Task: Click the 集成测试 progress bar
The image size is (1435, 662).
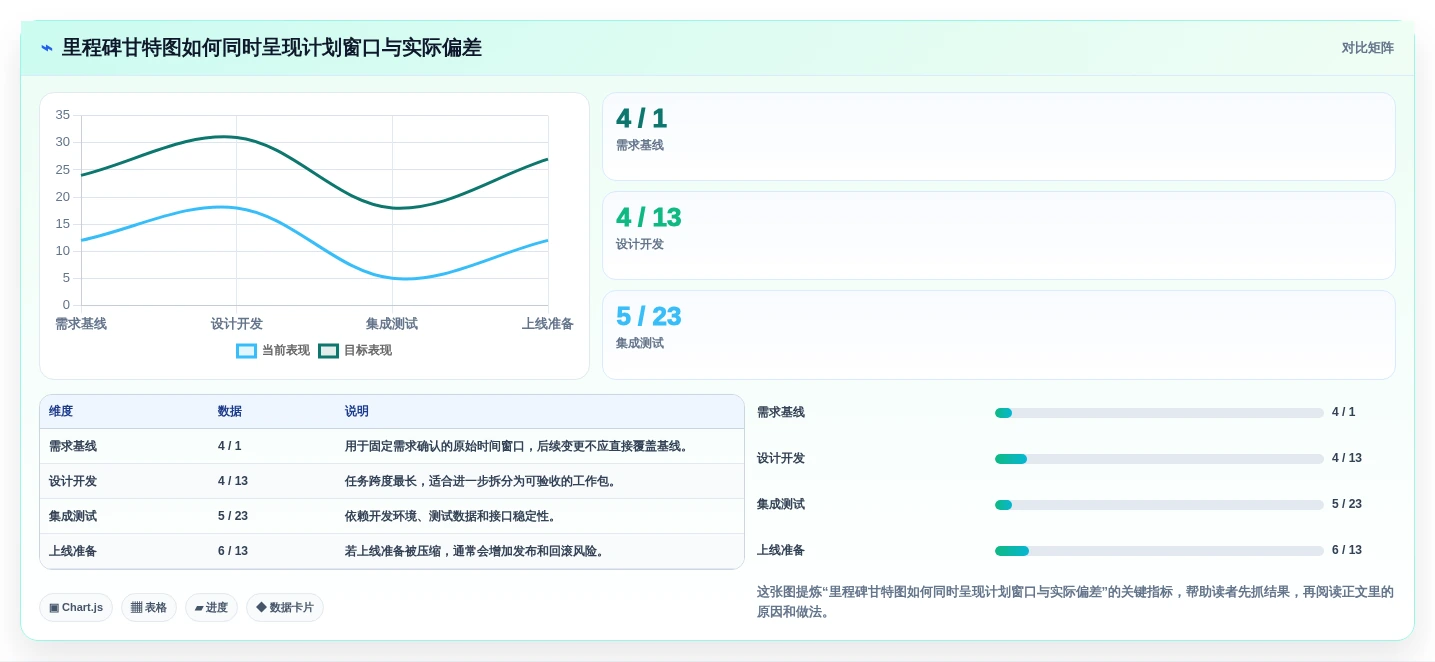Action: click(x=1159, y=505)
